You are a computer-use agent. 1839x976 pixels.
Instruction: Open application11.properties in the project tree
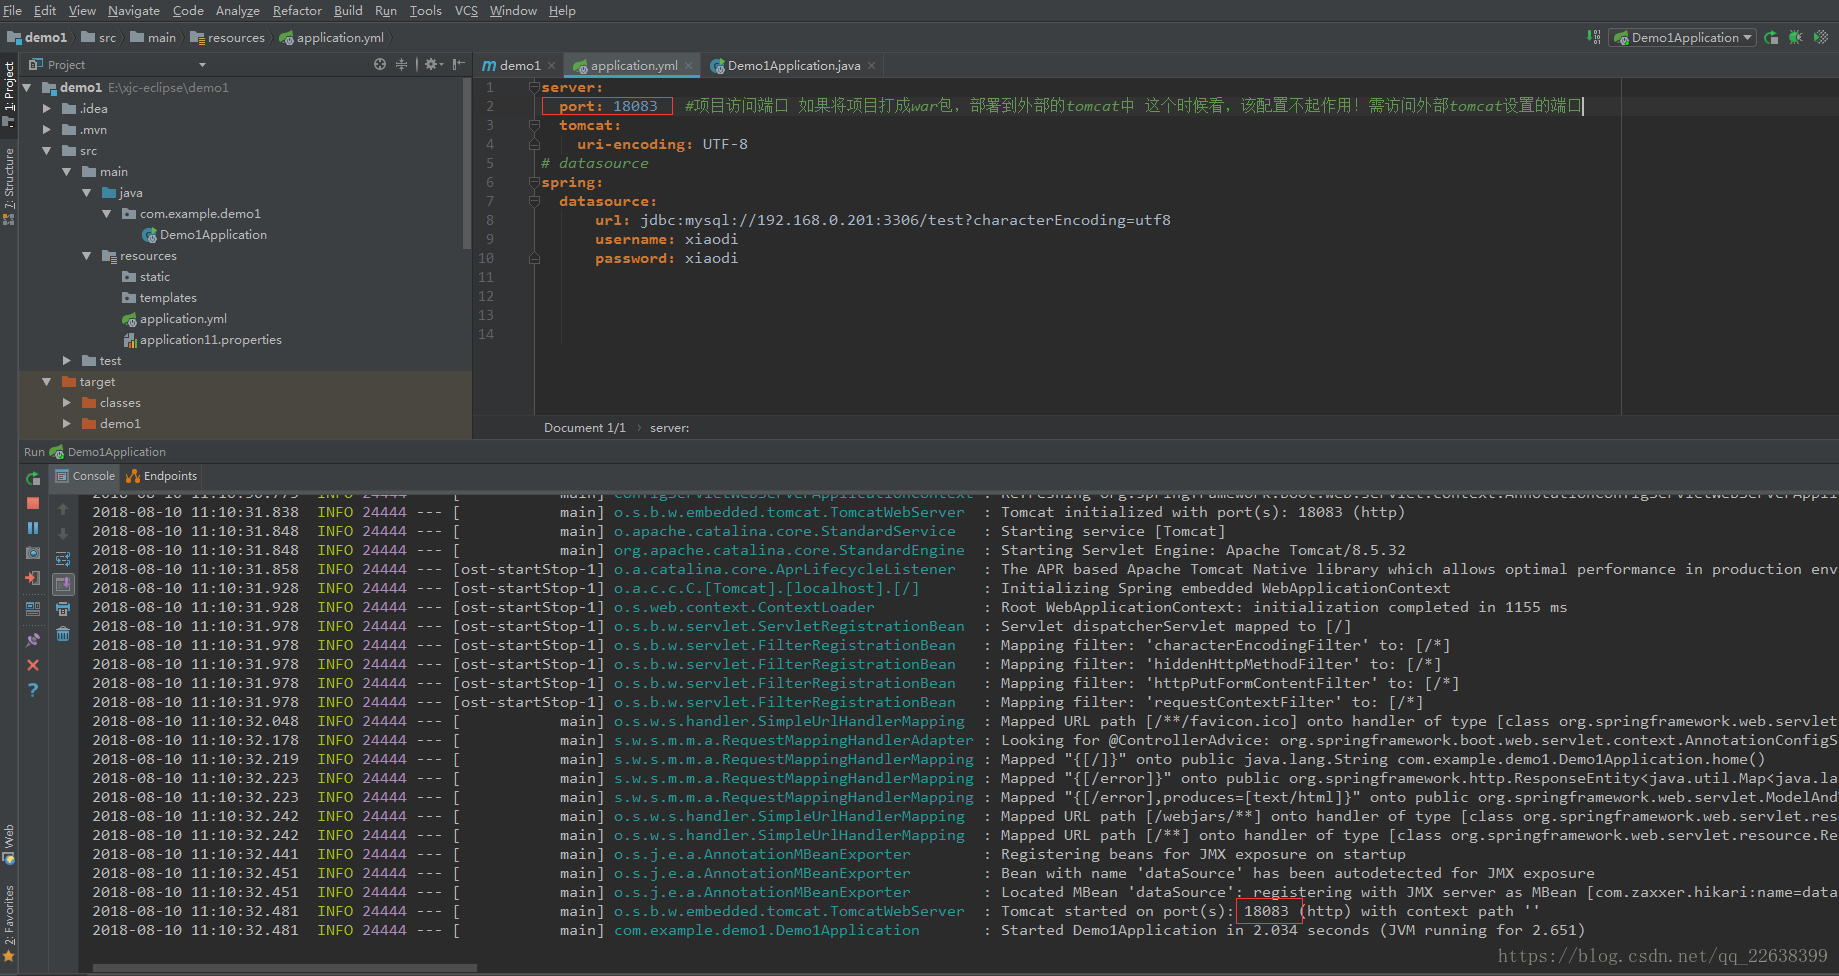[210, 340]
